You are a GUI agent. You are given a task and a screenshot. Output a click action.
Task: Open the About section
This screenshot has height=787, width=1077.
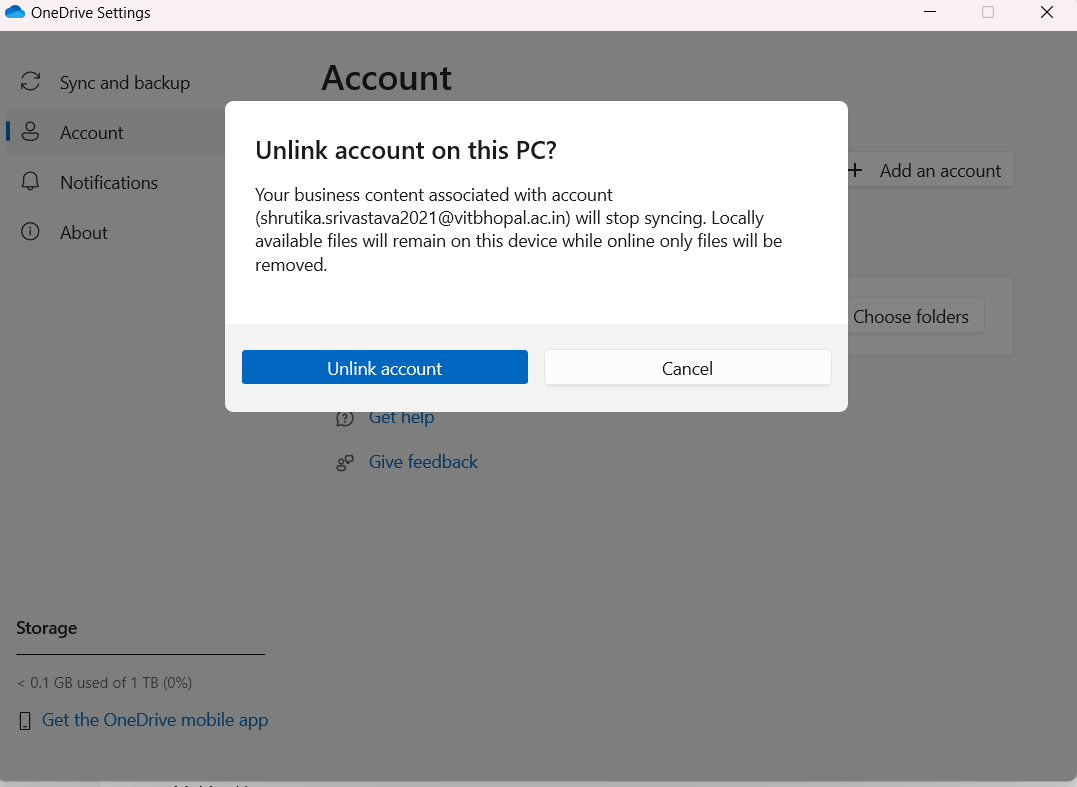(84, 233)
